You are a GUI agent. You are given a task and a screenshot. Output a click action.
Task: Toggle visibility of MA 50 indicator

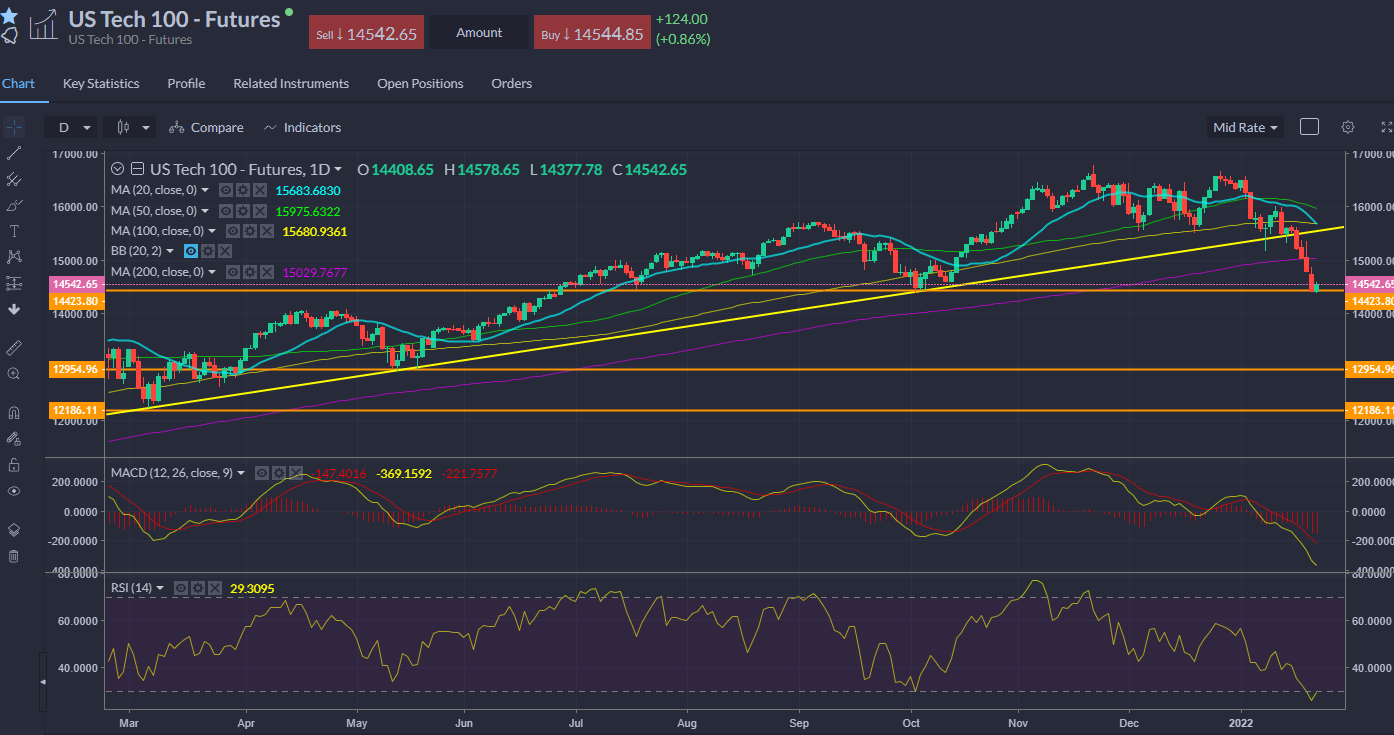(x=227, y=211)
